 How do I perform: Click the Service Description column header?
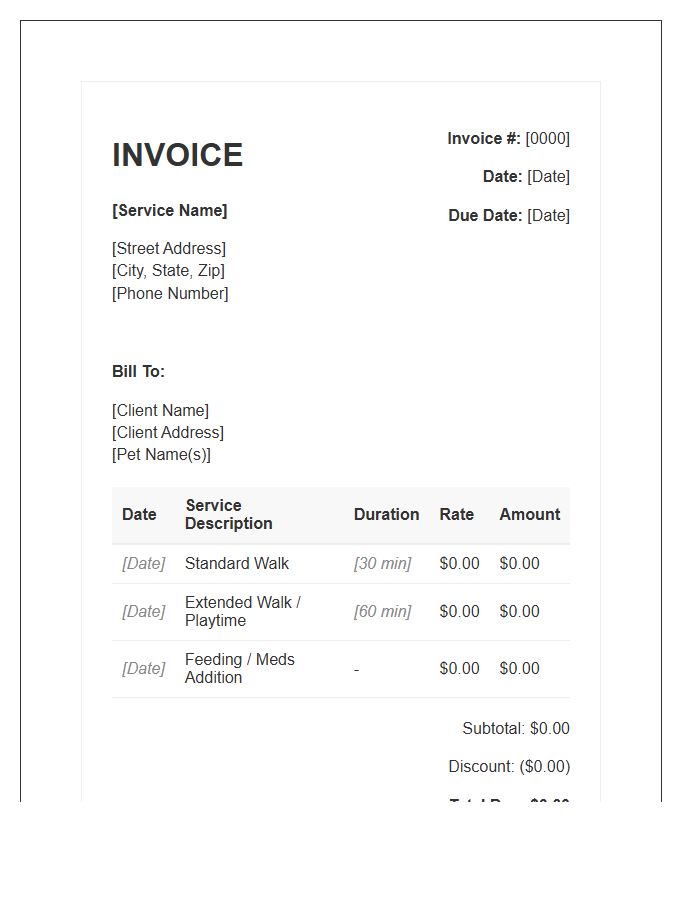pos(228,514)
